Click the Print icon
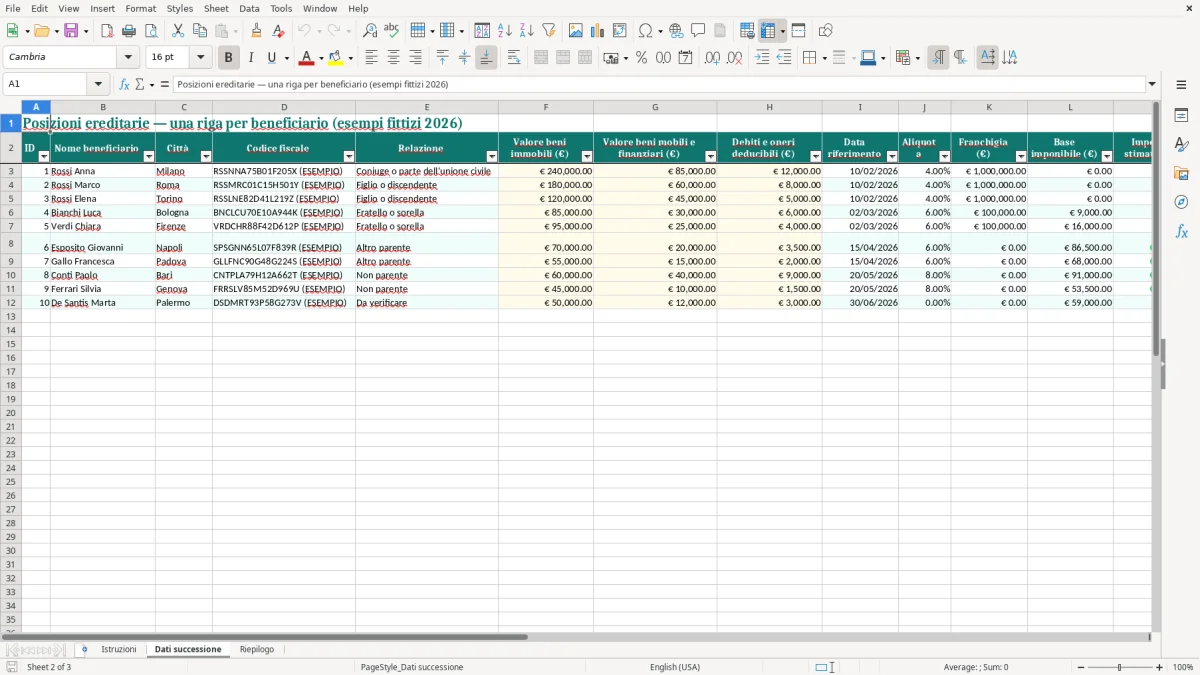 click(x=129, y=31)
